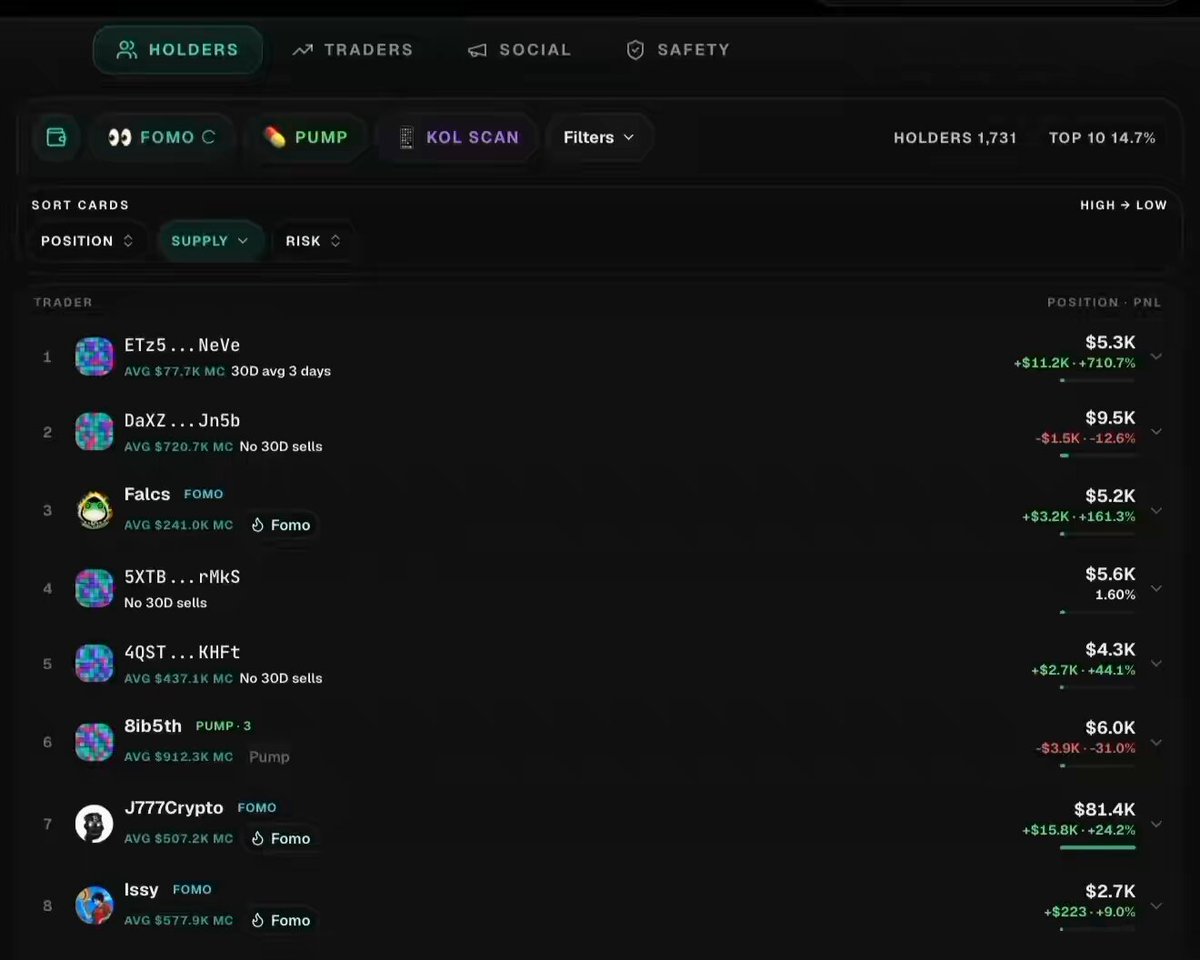Expand the Falcs row chevron
This screenshot has height=960, width=1200.
click(1156, 510)
